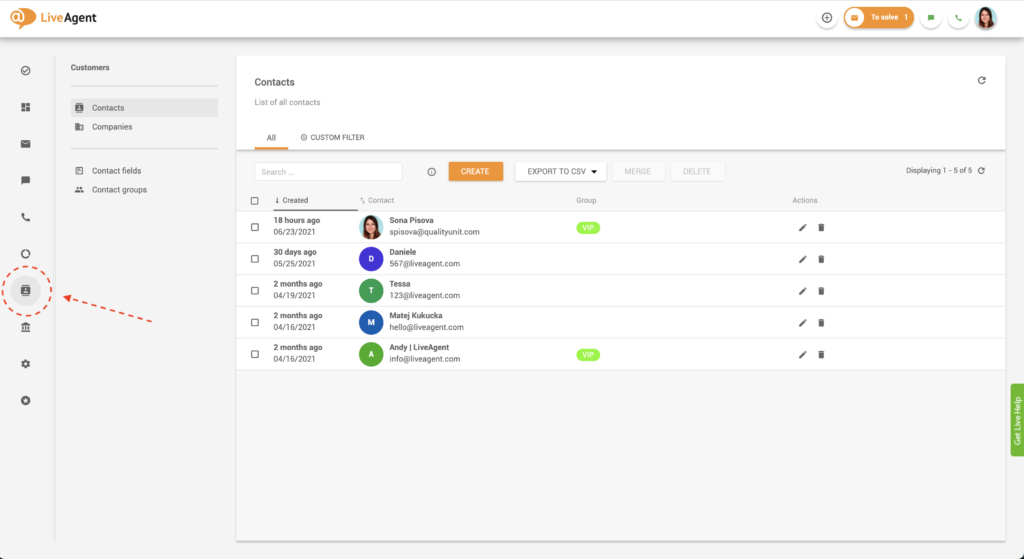The image size is (1024, 559).
Task: Open the Calls phone icon in sidebar
Action: (x=26, y=217)
